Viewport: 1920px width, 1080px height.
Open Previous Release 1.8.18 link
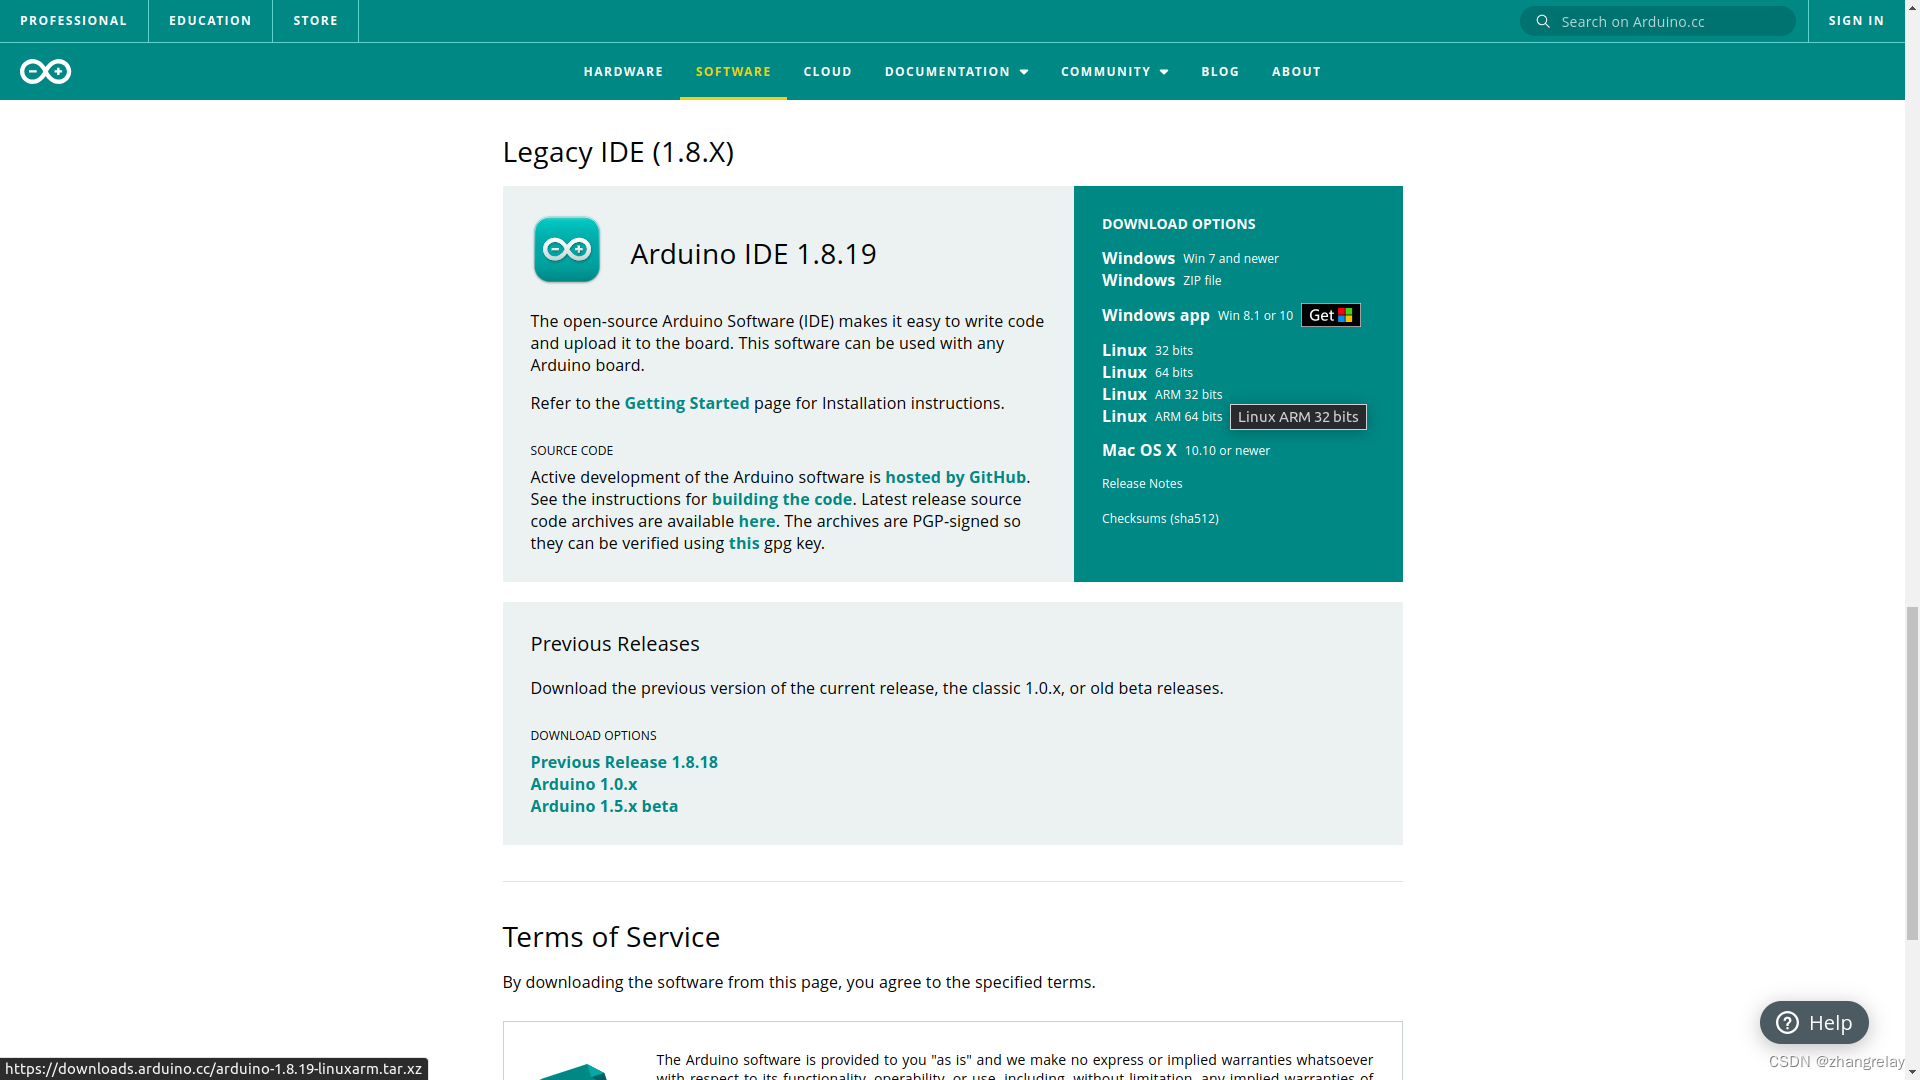coord(623,762)
